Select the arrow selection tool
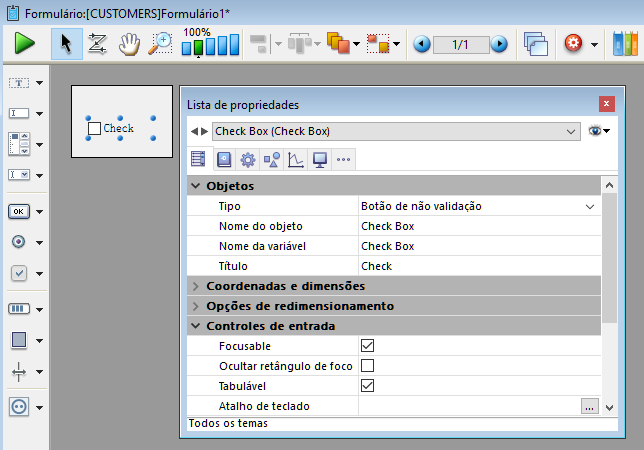Image resolution: width=644 pixels, height=450 pixels. pyautogui.click(x=67, y=44)
